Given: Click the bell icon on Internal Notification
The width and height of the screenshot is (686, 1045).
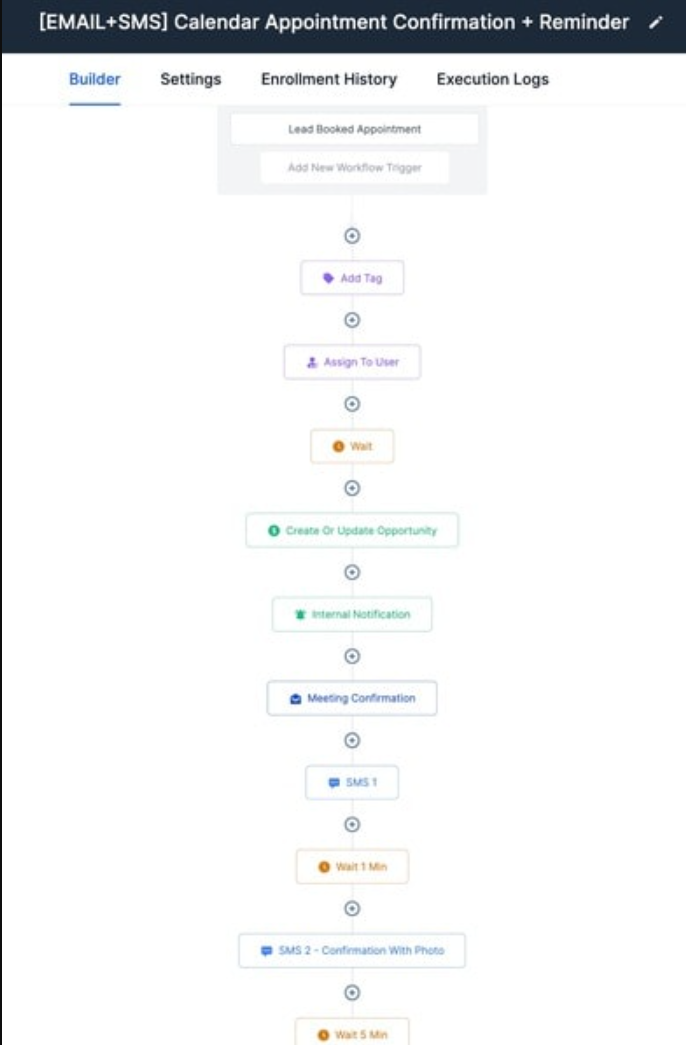Looking at the screenshot, I should click(x=300, y=615).
